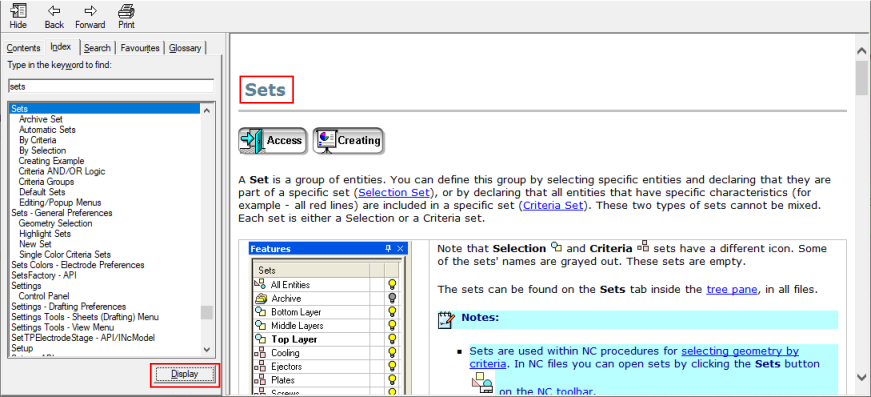The height and width of the screenshot is (397, 871).
Task: Select Highlight Sets index entry
Action: pos(44,234)
